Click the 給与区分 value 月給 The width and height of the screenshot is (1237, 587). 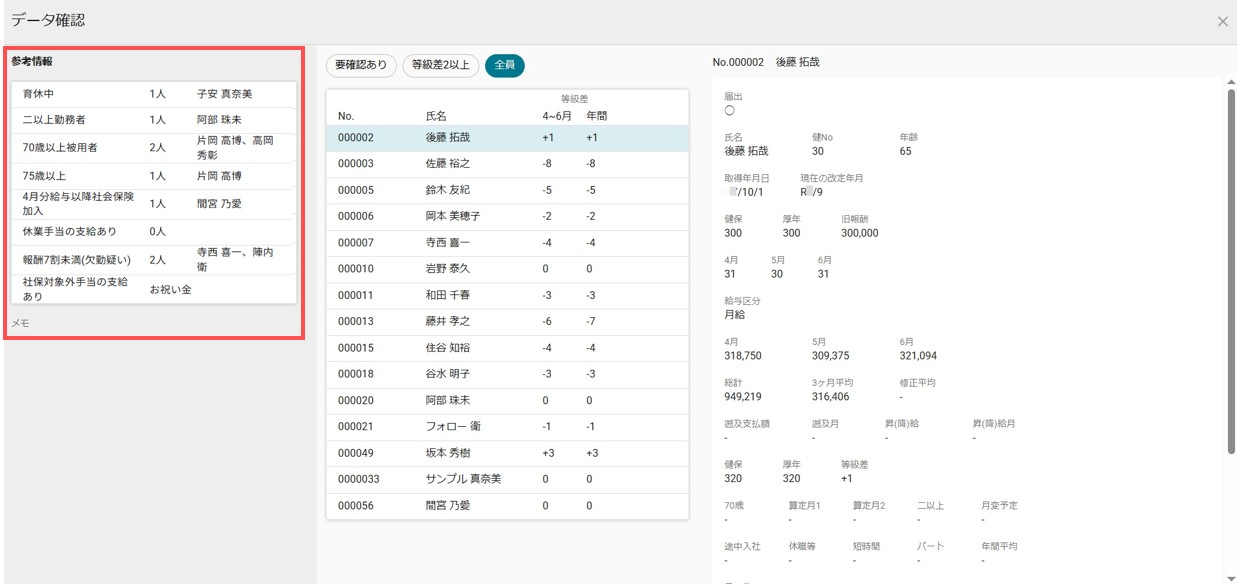pyautogui.click(x=735, y=314)
